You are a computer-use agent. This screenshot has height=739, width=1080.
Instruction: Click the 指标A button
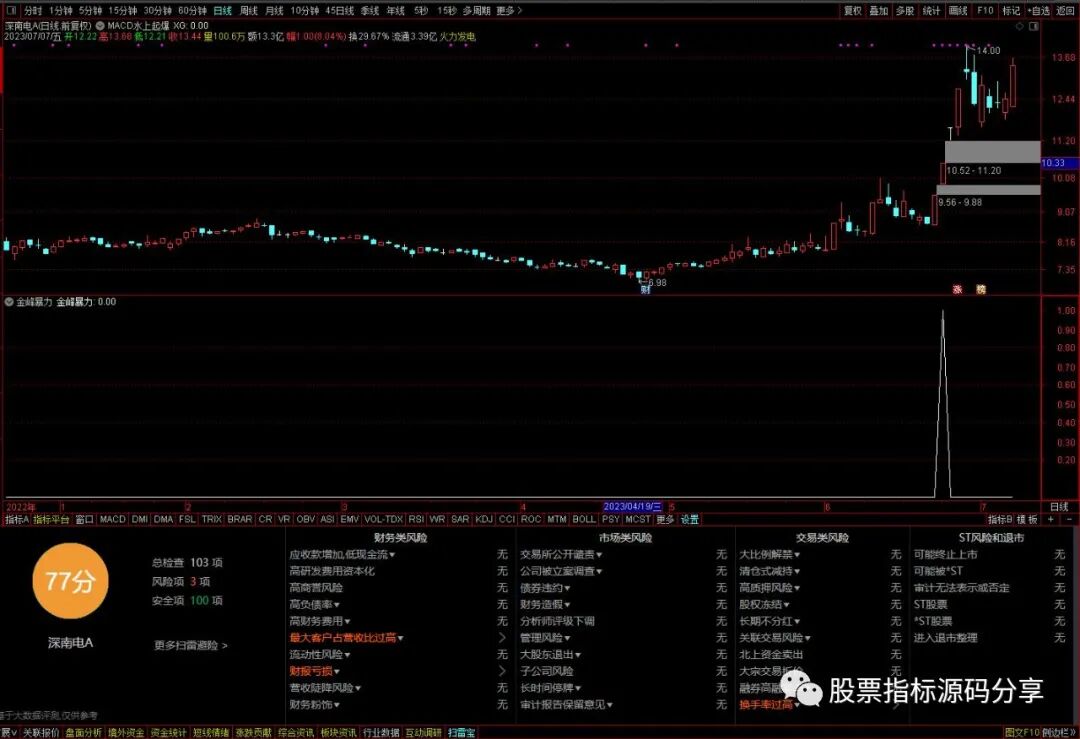(x=17, y=519)
